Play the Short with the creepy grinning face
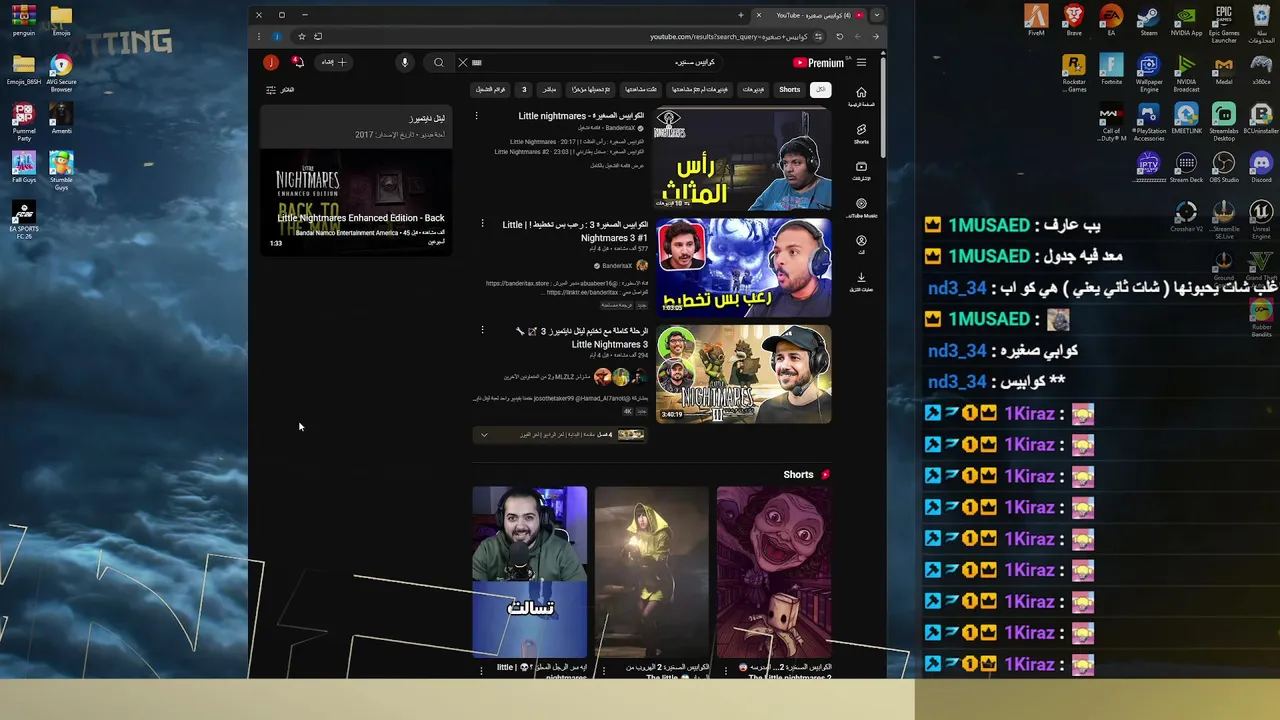 click(x=774, y=572)
